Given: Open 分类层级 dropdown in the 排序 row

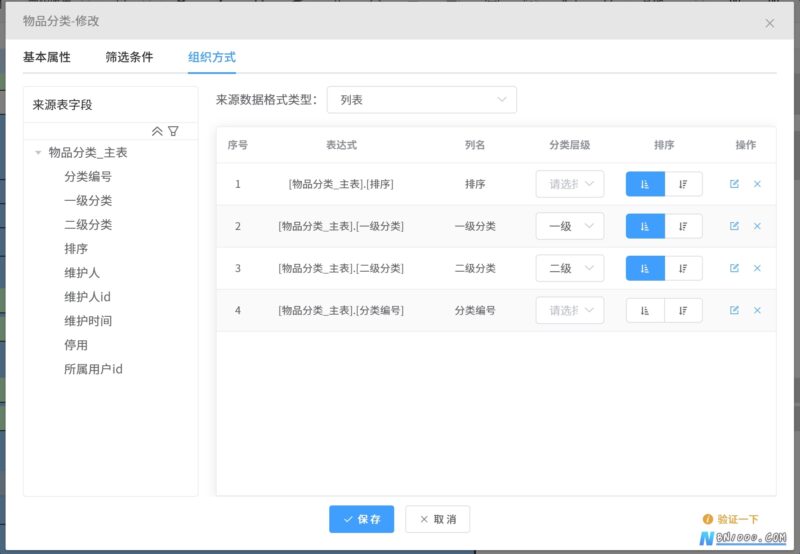Looking at the screenshot, I should click(570, 184).
